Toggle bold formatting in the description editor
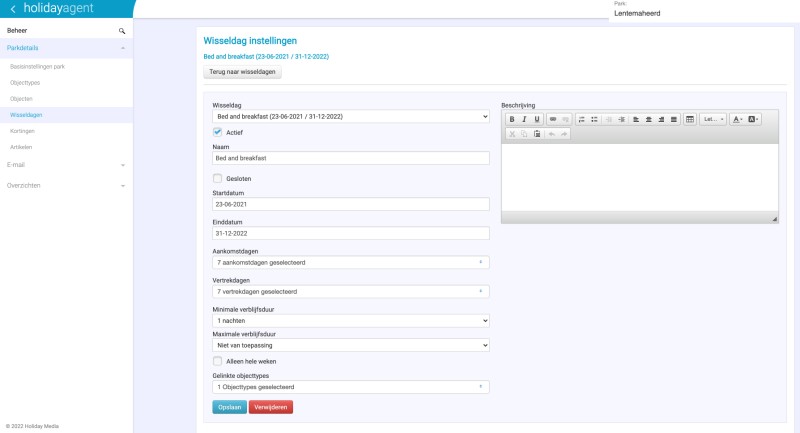 pyautogui.click(x=512, y=119)
